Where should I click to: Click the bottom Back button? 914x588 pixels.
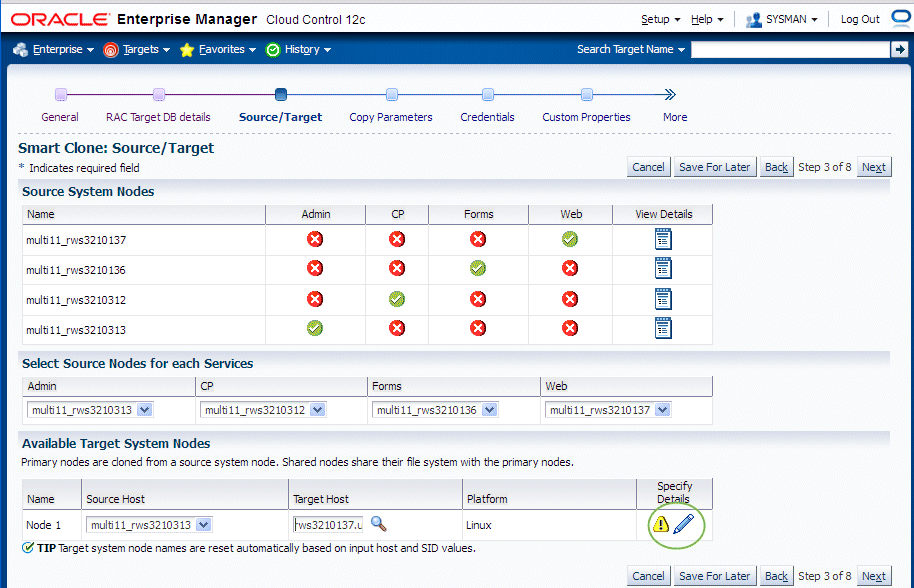(x=776, y=576)
